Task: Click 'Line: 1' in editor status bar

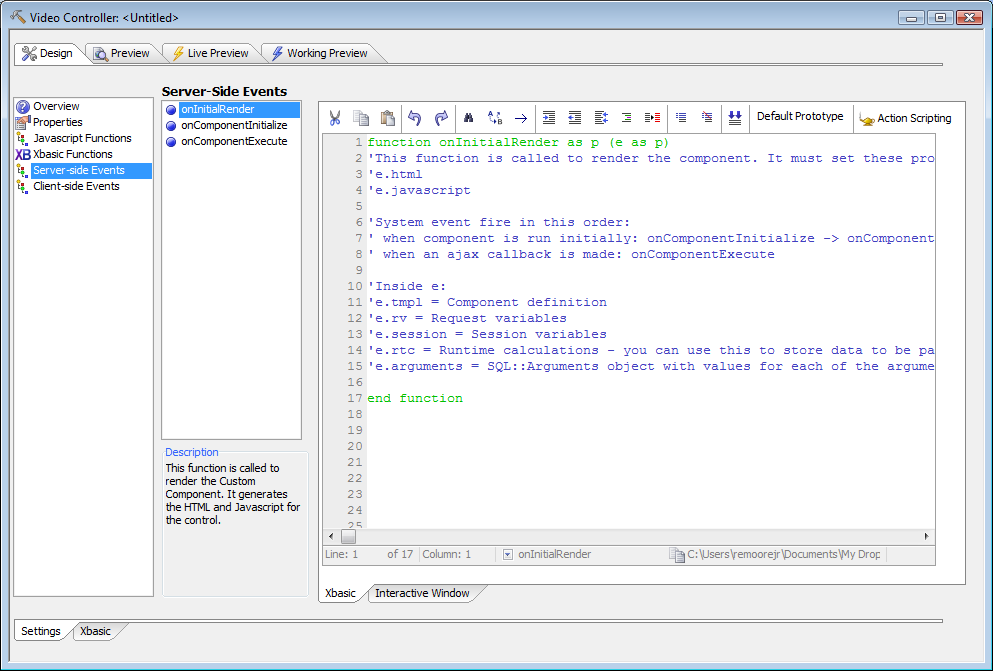Action: click(341, 555)
